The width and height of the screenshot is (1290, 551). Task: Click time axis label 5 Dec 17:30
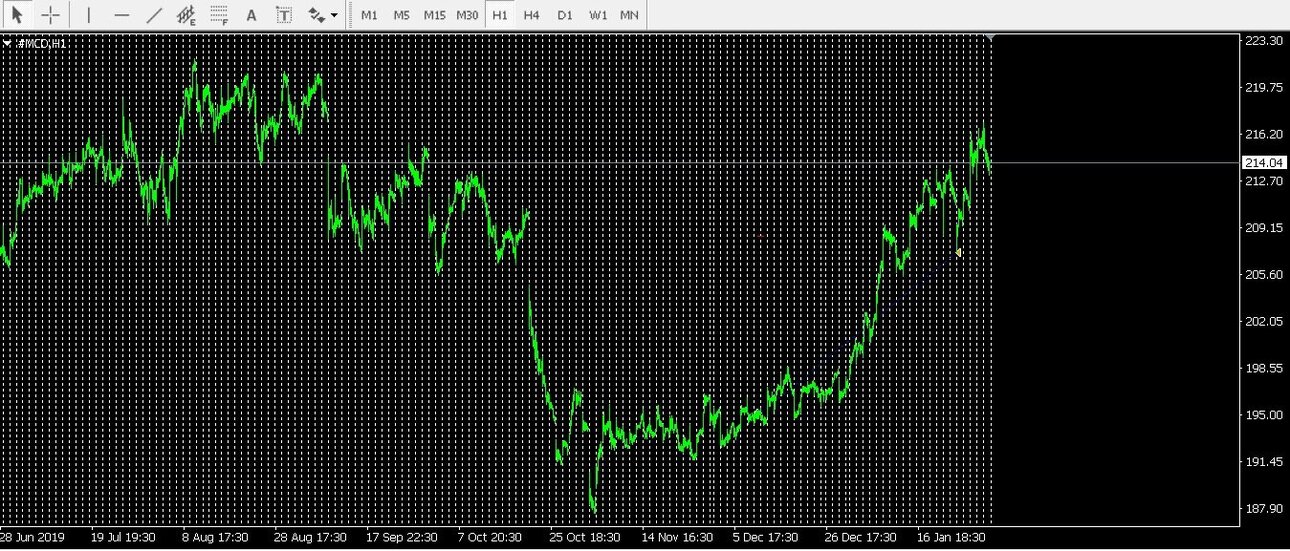[x=765, y=537]
